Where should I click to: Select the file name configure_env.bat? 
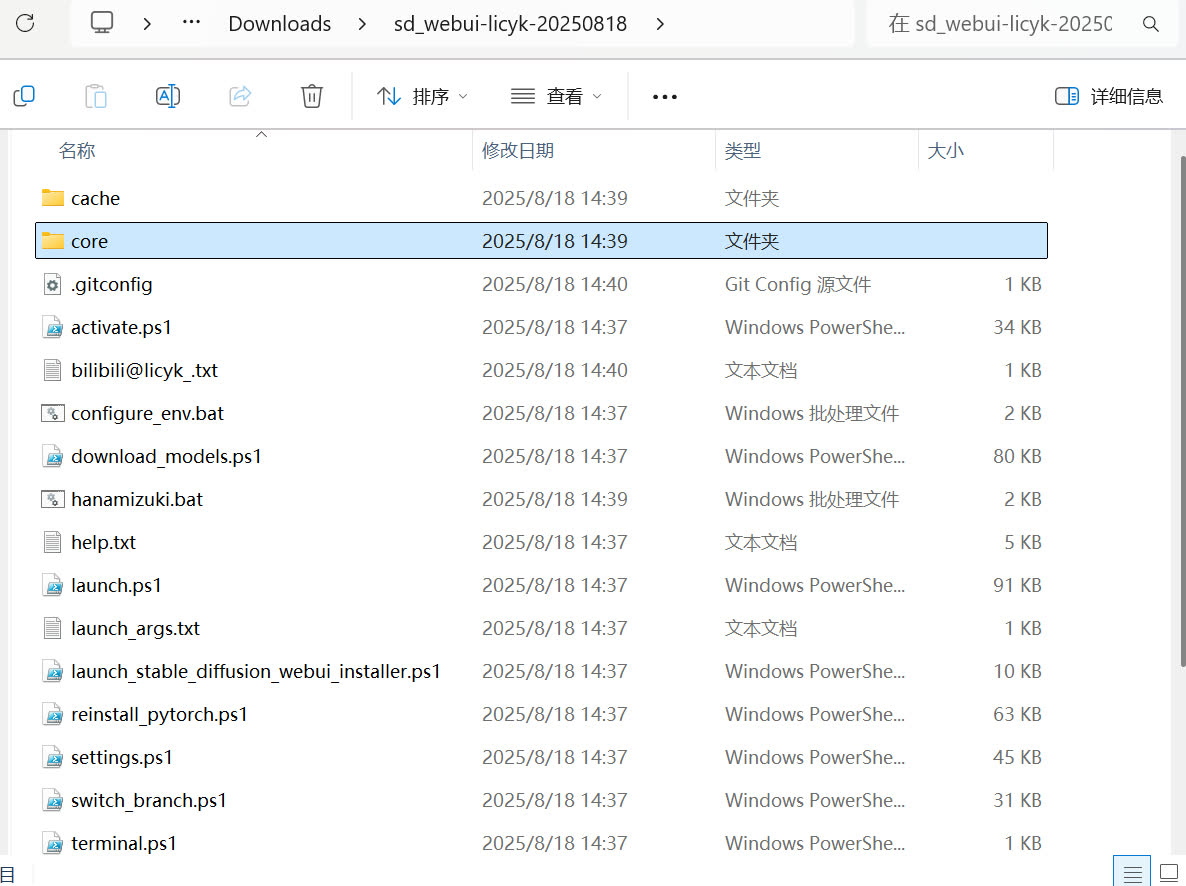tap(147, 414)
